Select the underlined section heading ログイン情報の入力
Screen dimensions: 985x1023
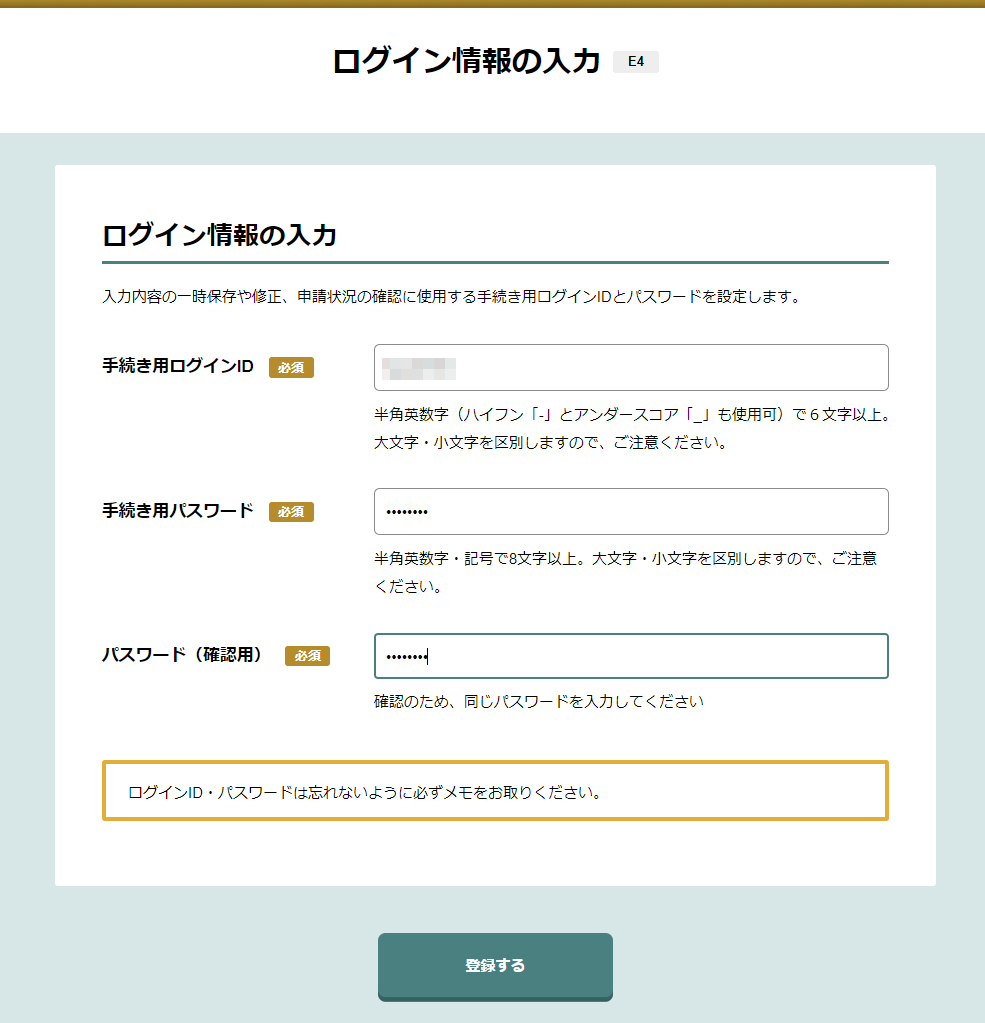pos(219,235)
